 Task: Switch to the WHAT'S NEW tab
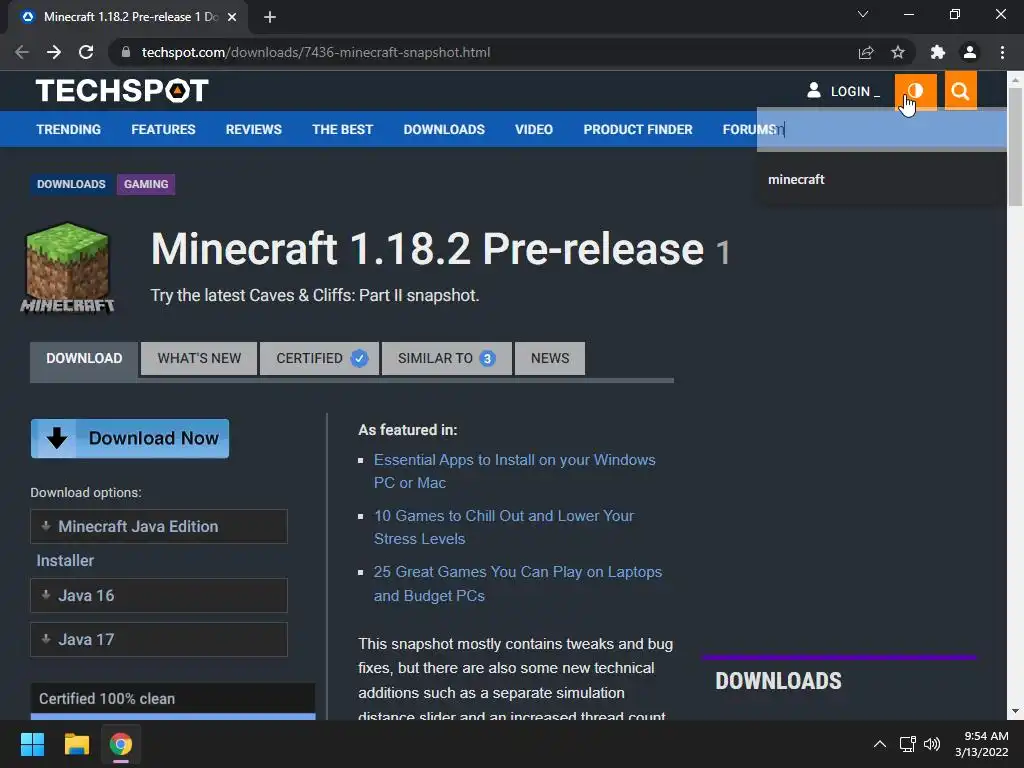point(199,359)
